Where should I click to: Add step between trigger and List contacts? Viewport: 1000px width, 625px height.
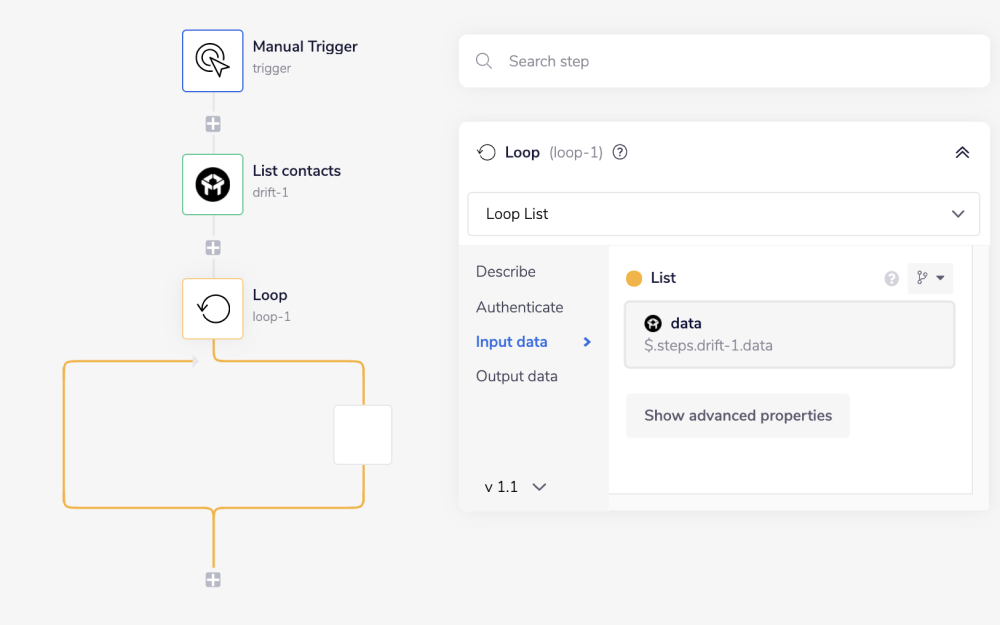(x=213, y=124)
